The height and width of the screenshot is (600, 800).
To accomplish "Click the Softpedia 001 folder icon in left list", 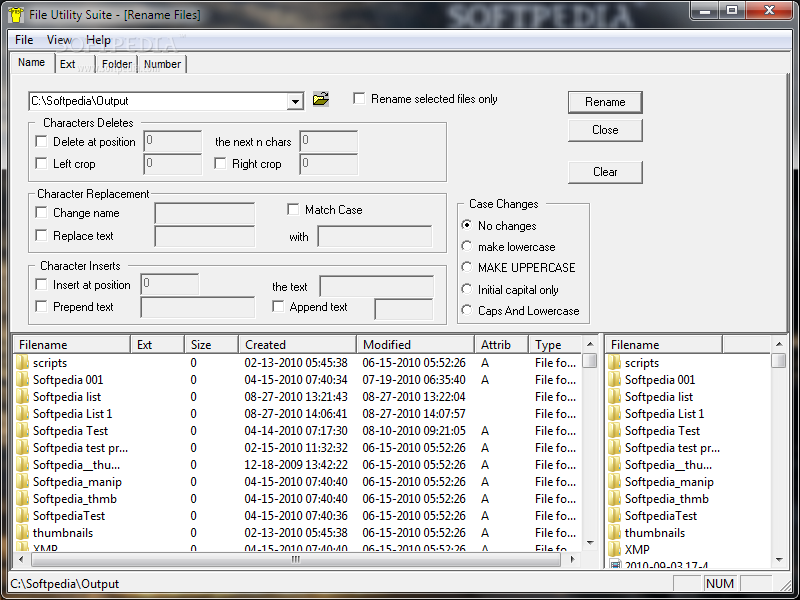I will [x=22, y=380].
